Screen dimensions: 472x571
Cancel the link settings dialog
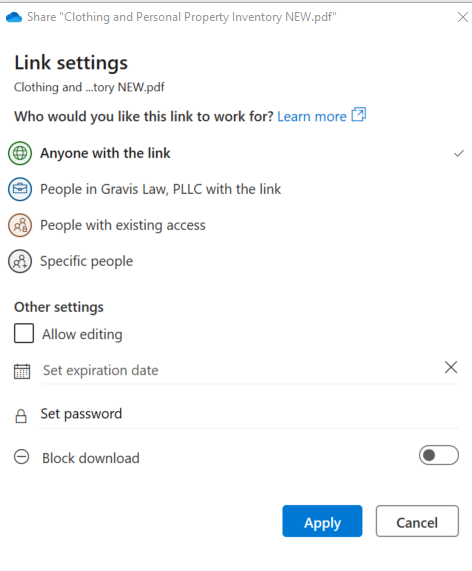coord(417,521)
